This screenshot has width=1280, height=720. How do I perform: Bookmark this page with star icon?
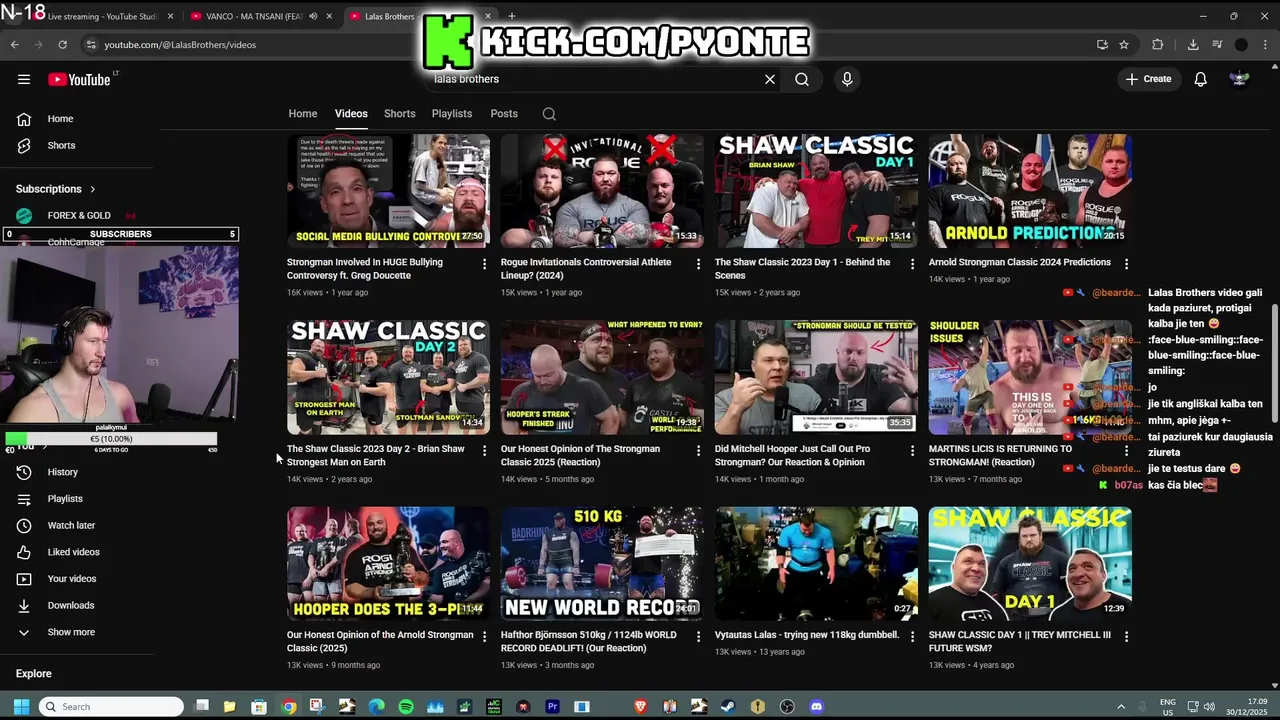1124,44
